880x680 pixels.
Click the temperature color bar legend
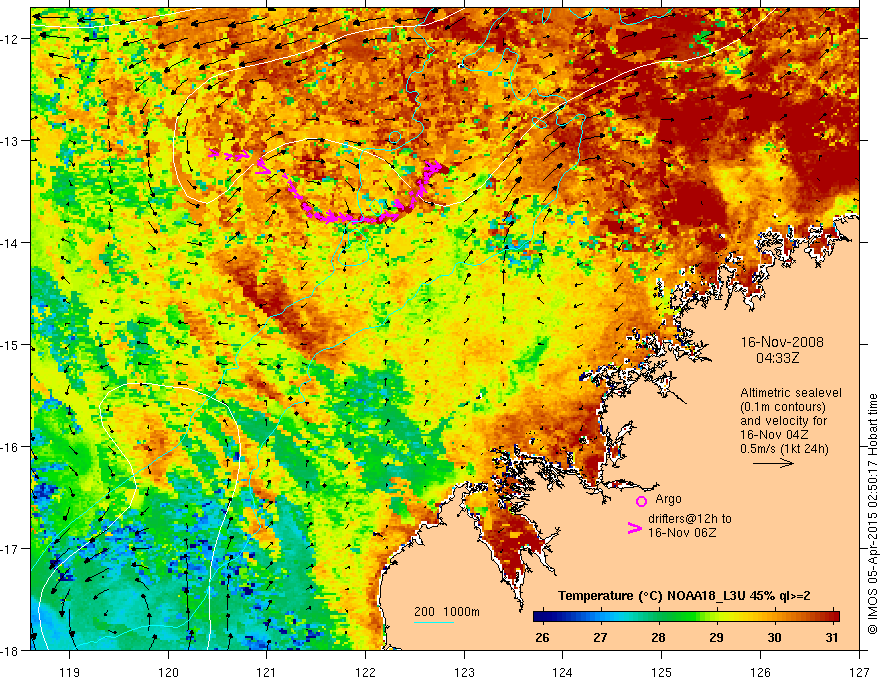coord(686,617)
